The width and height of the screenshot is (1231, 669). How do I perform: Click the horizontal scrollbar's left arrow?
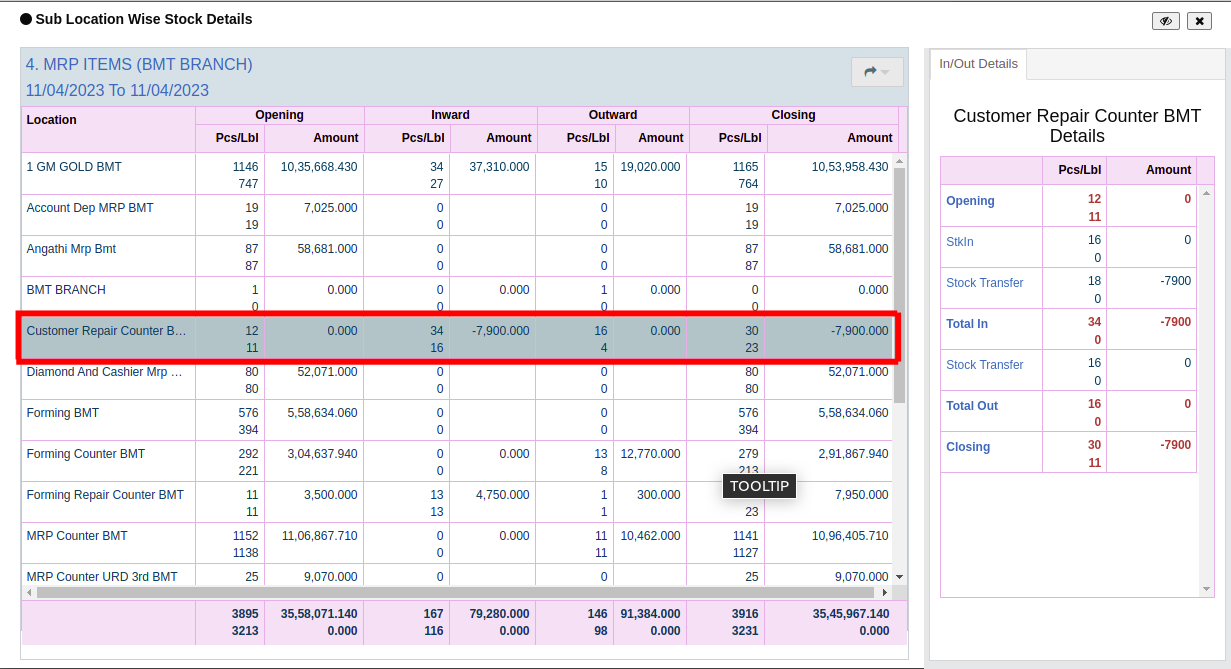tap(28, 592)
